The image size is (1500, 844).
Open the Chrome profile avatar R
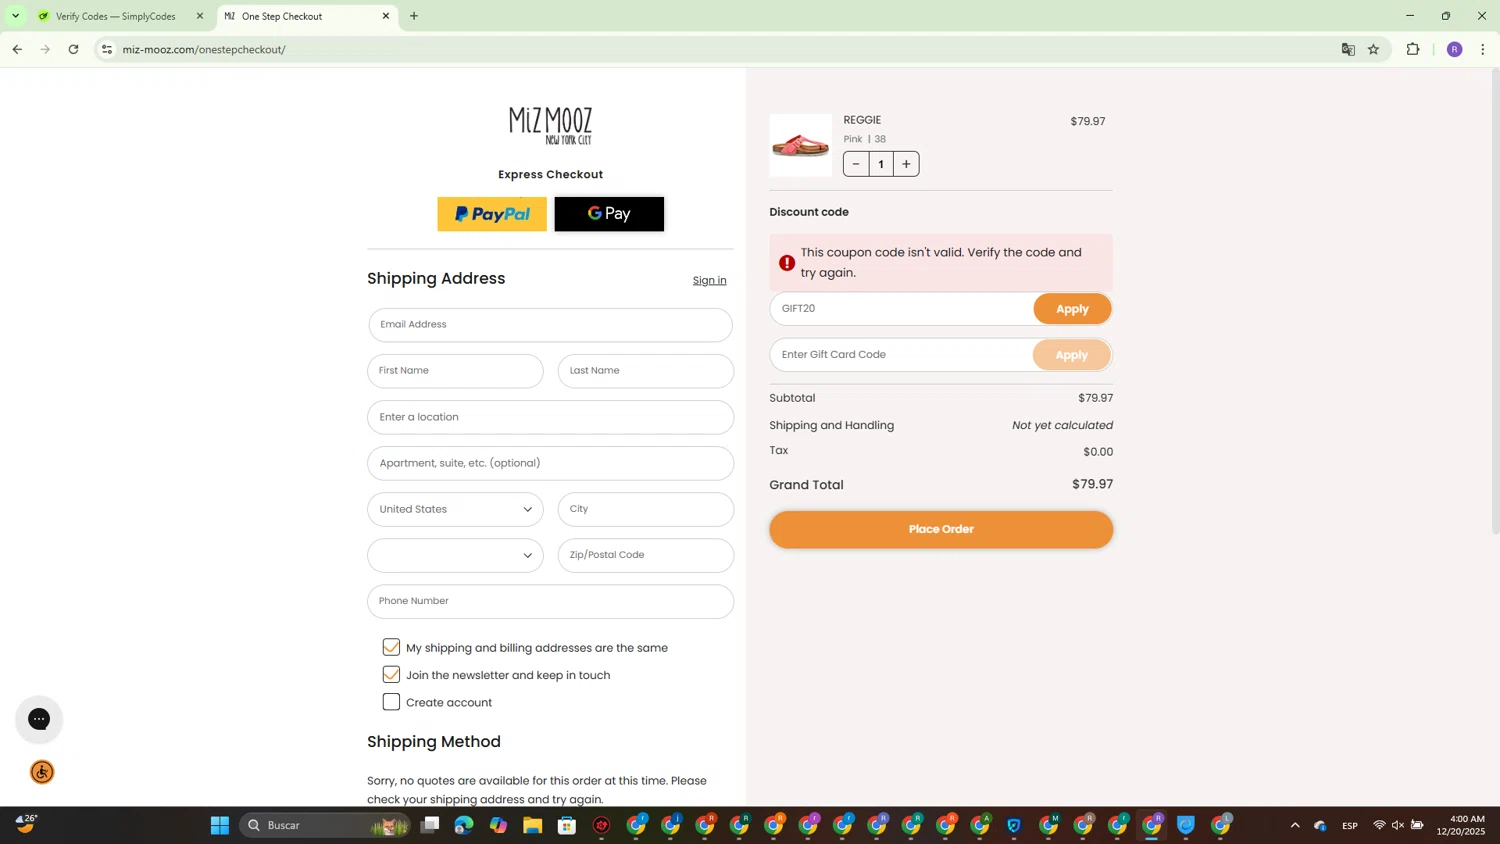point(1455,49)
